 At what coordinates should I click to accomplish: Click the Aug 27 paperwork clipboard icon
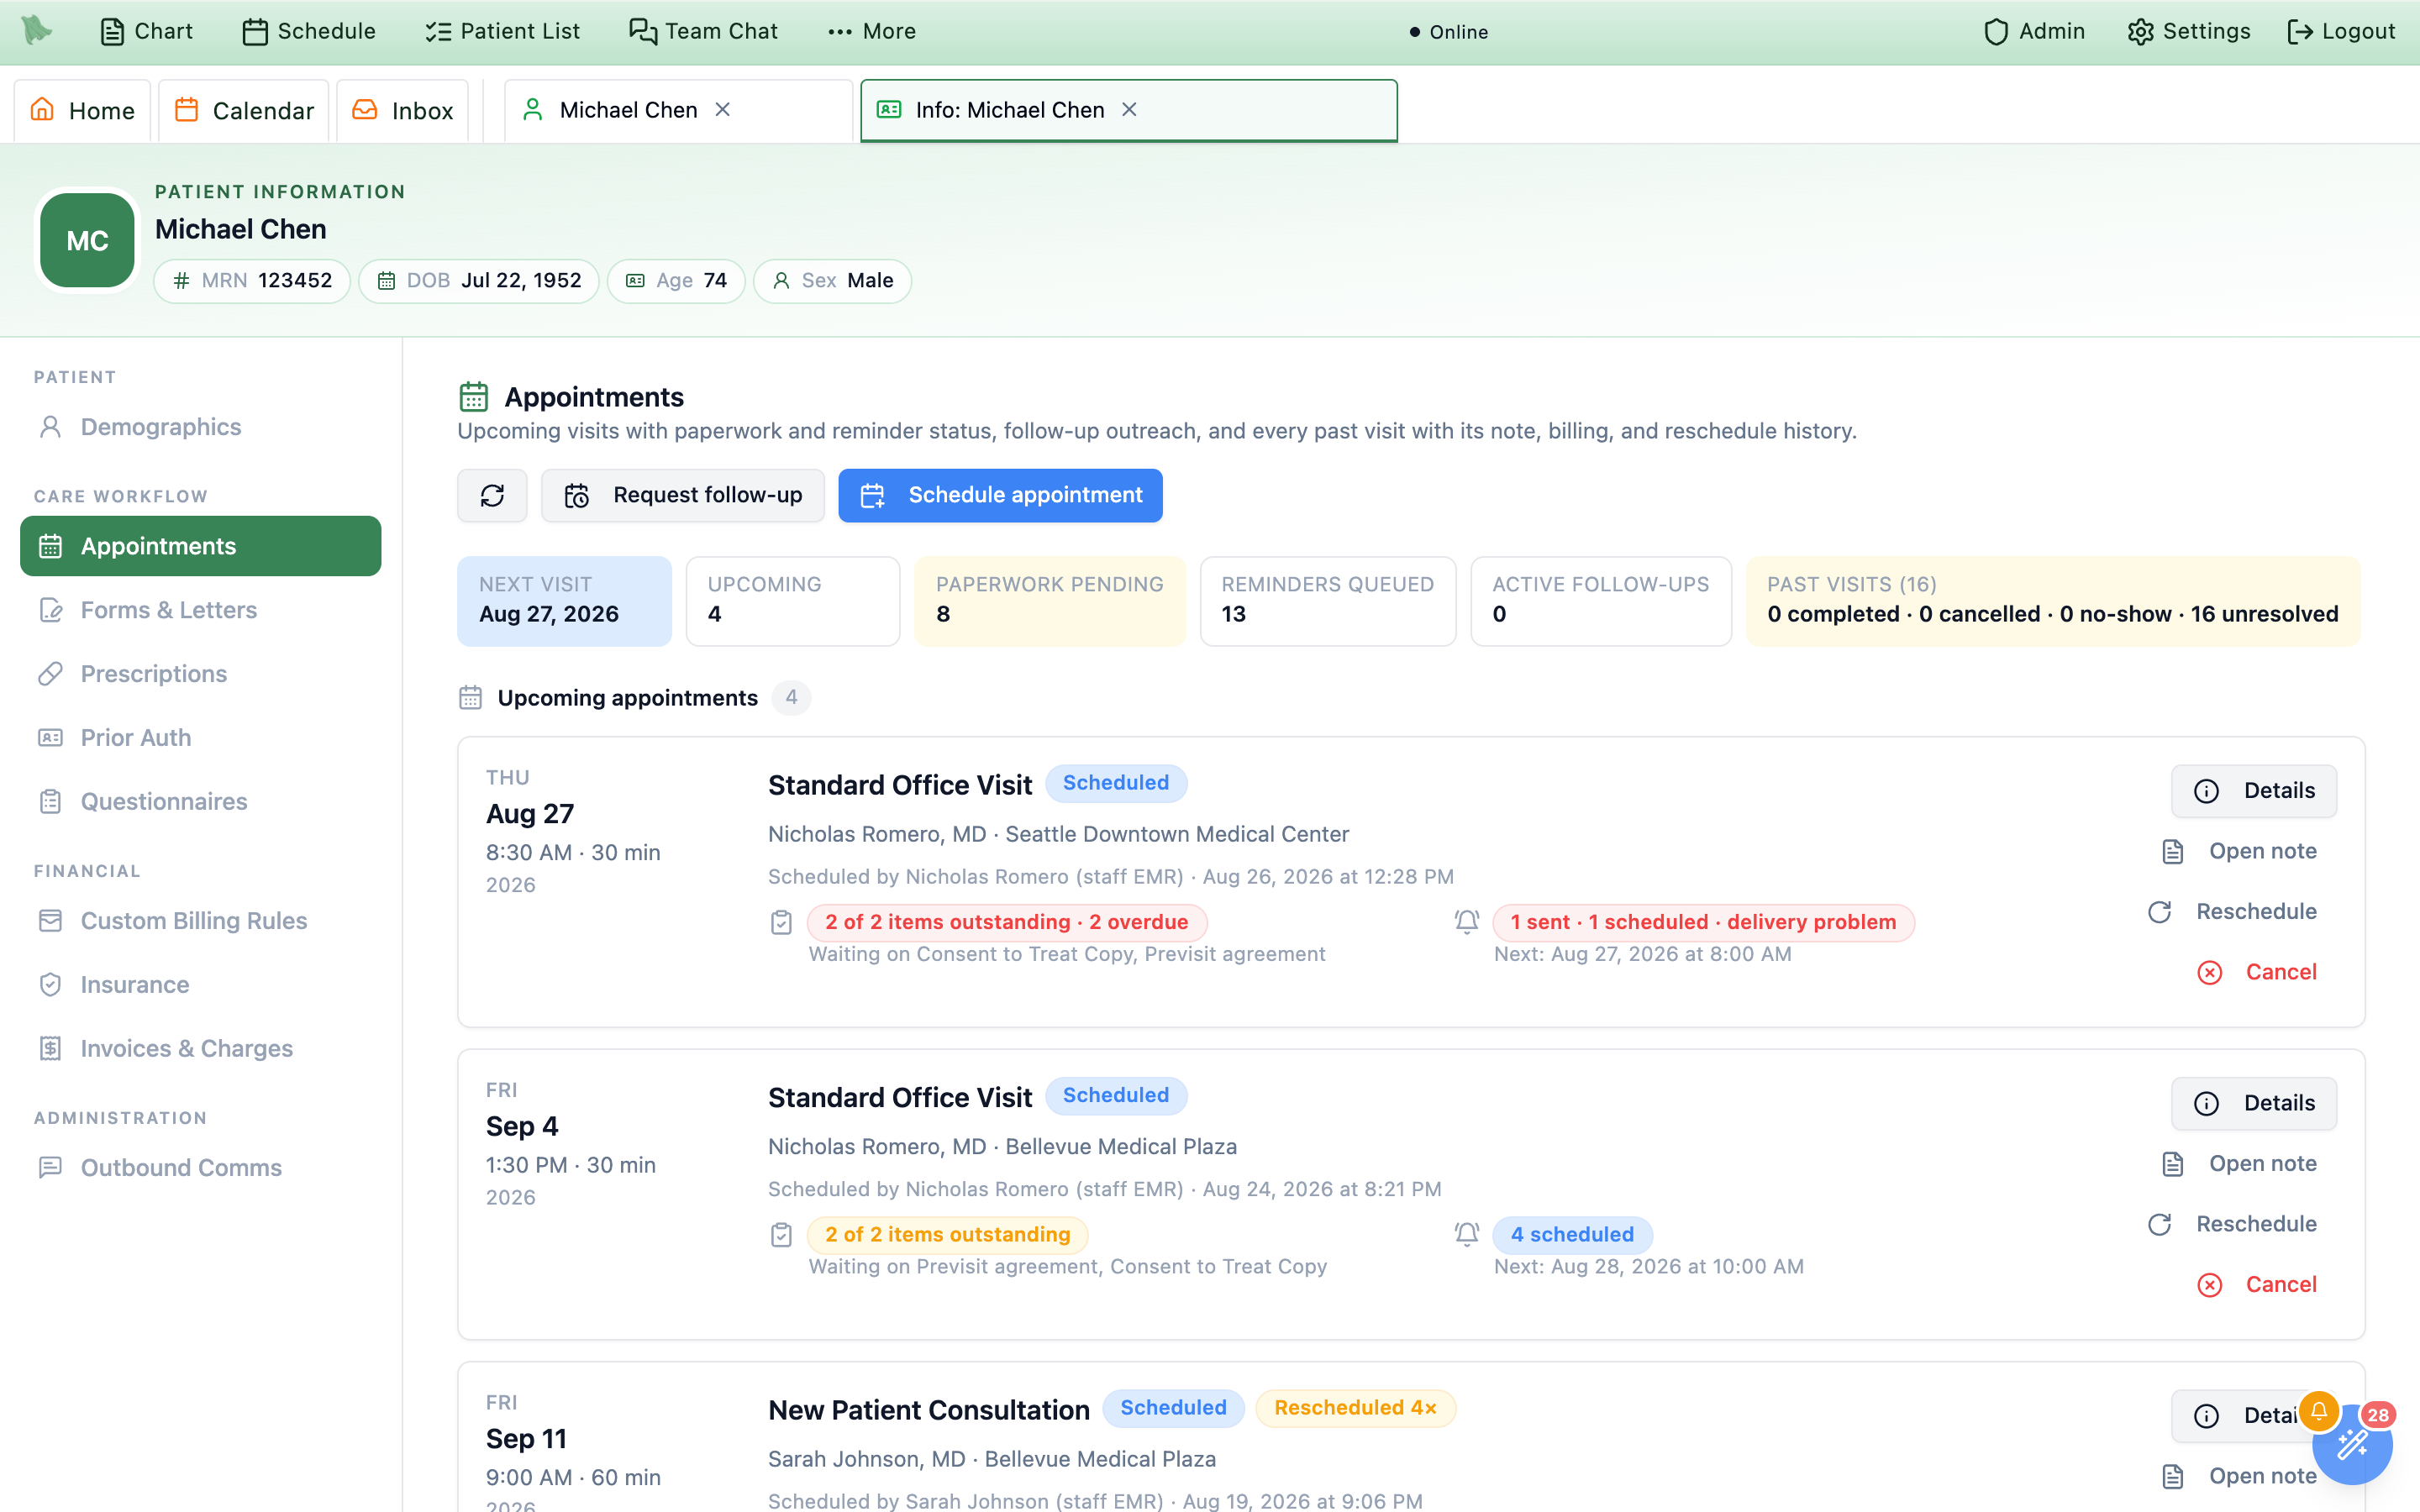point(782,922)
